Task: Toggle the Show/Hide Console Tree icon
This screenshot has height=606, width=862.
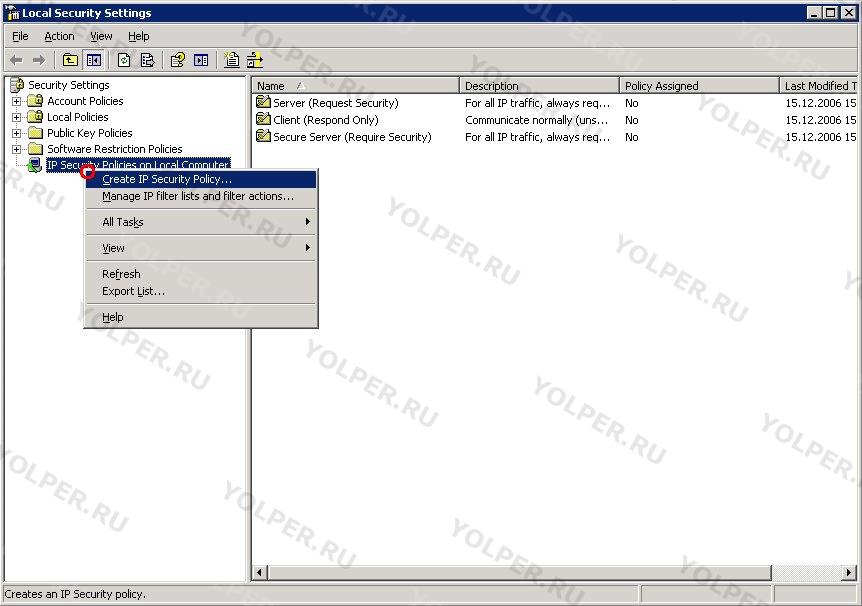Action: pos(93,60)
